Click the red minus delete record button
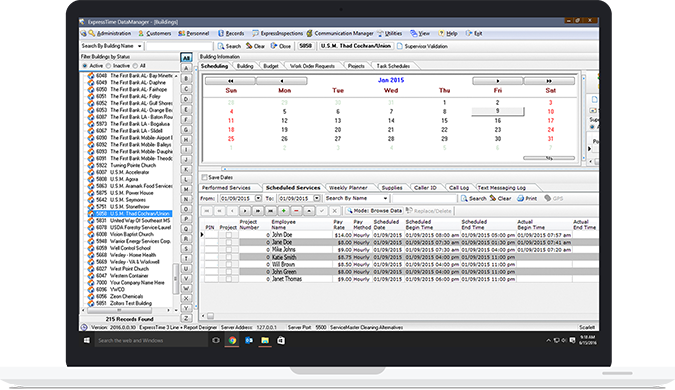 coord(296,211)
